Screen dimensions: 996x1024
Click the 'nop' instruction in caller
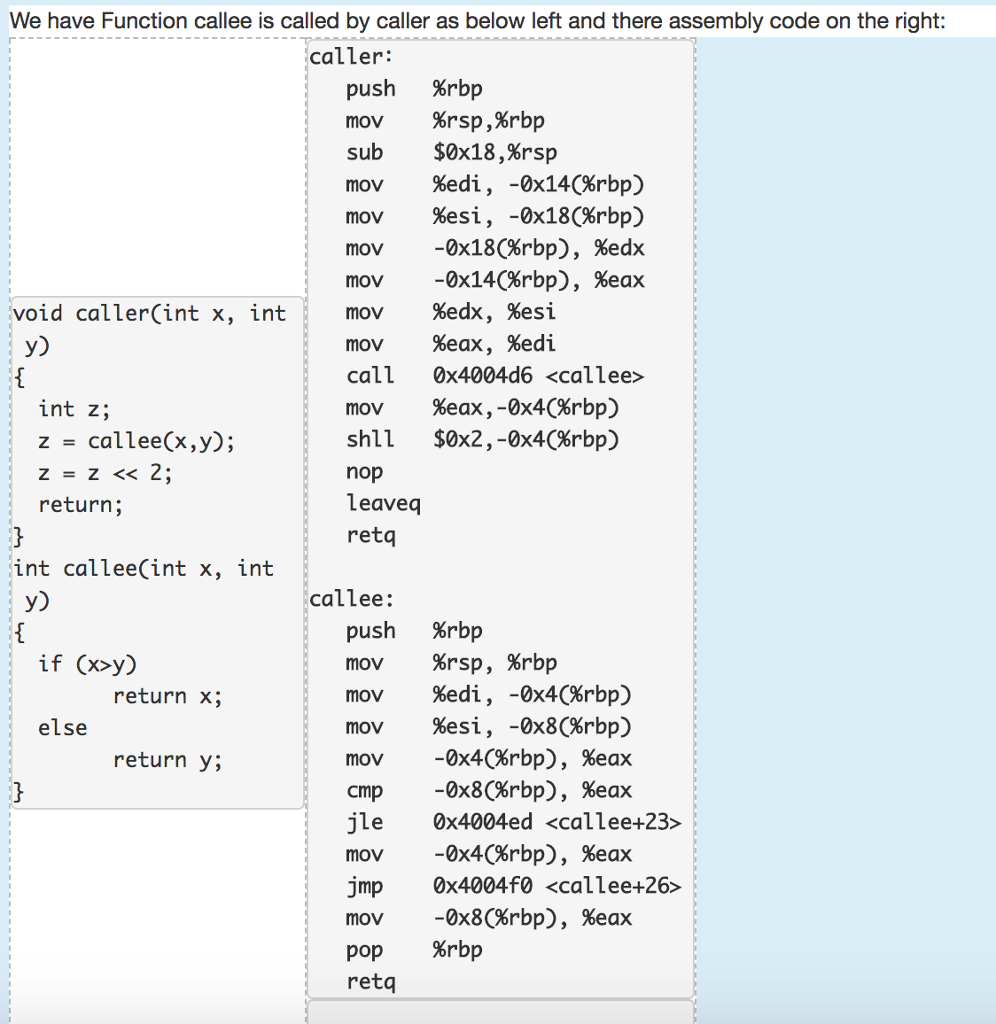coord(364,472)
